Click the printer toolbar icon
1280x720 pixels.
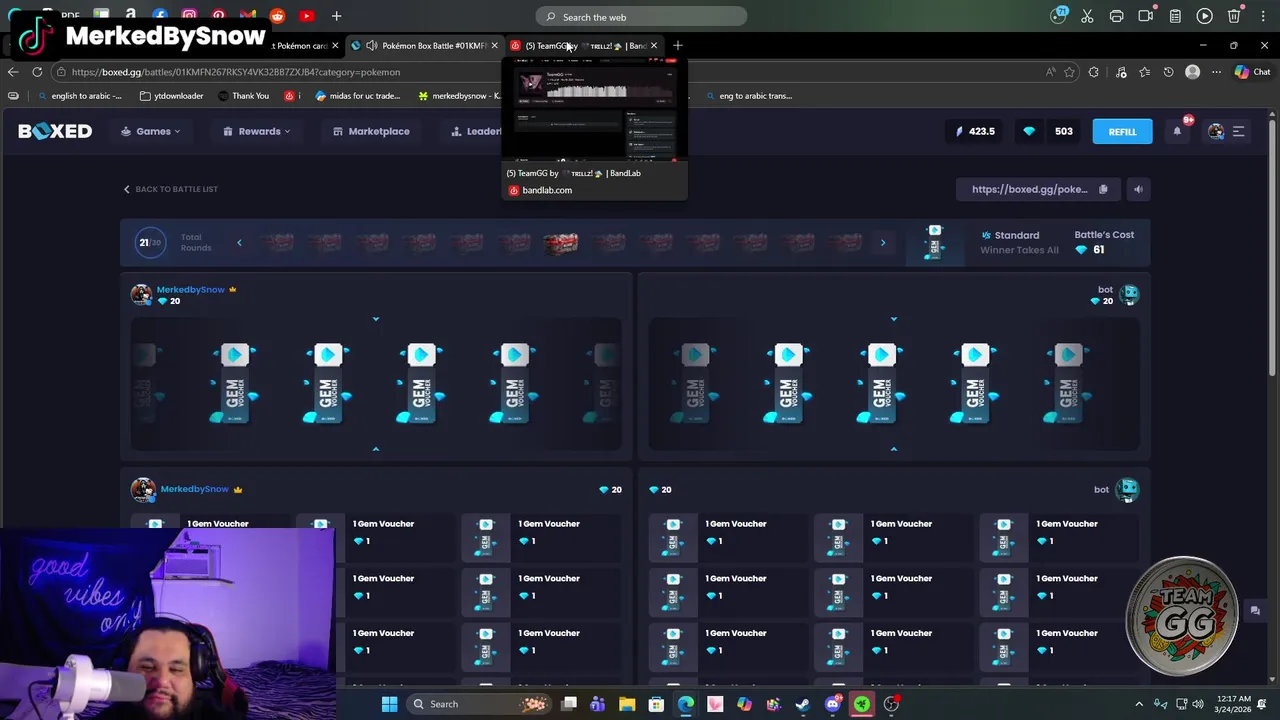coord(1116,16)
